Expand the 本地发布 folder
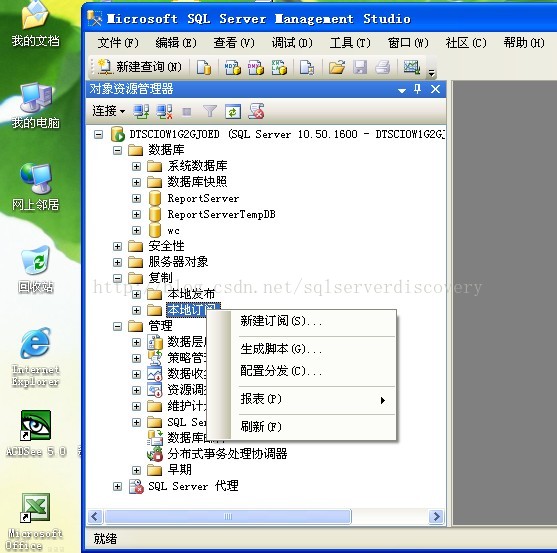This screenshot has height=553, width=557. tap(136, 294)
